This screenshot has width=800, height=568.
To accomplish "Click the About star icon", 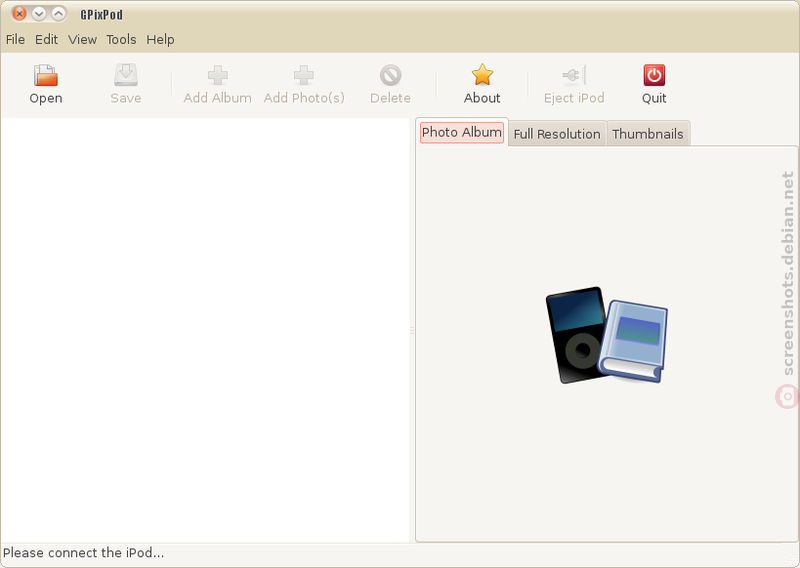I will point(482,75).
